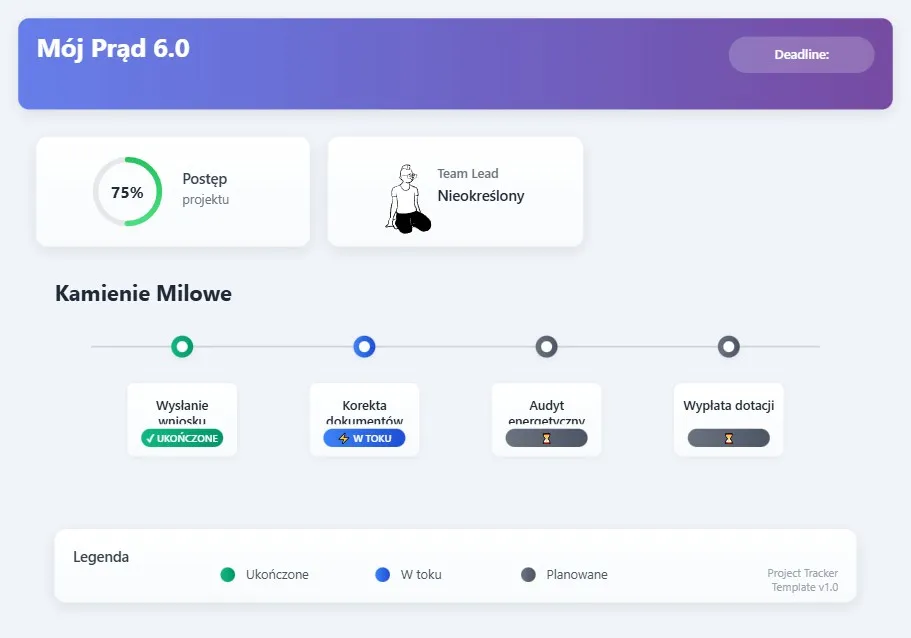911x638 pixels.
Task: Click the Audyt energetyczny timeline circle marker
Action: pos(546,347)
